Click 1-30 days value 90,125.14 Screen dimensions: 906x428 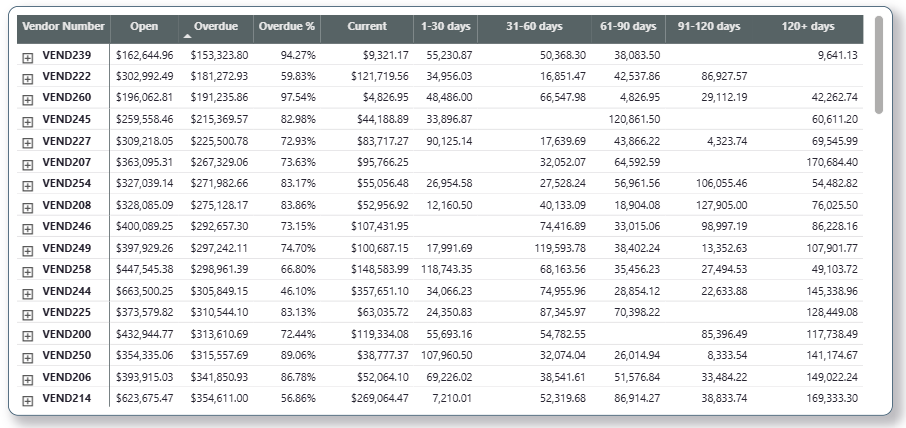point(449,141)
